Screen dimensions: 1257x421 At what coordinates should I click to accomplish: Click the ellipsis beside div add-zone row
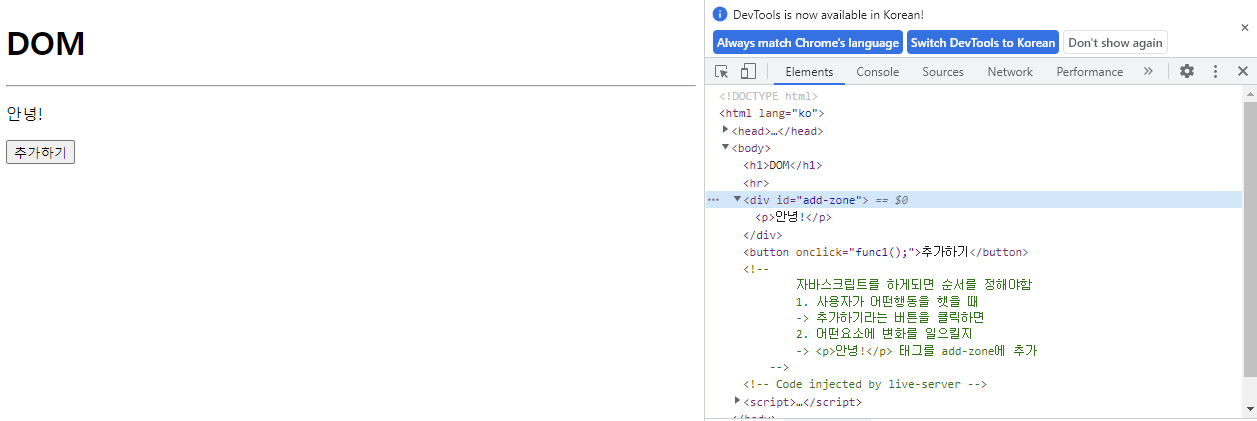(713, 200)
